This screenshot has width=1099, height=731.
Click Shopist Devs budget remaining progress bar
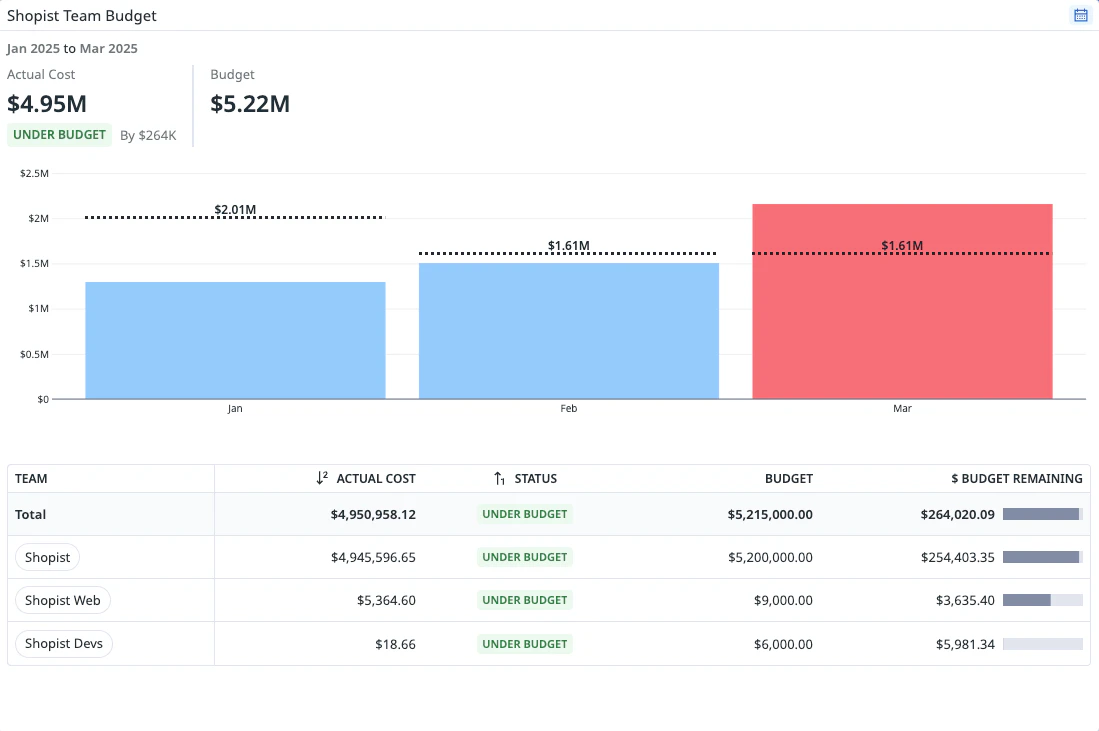[x=1043, y=644]
